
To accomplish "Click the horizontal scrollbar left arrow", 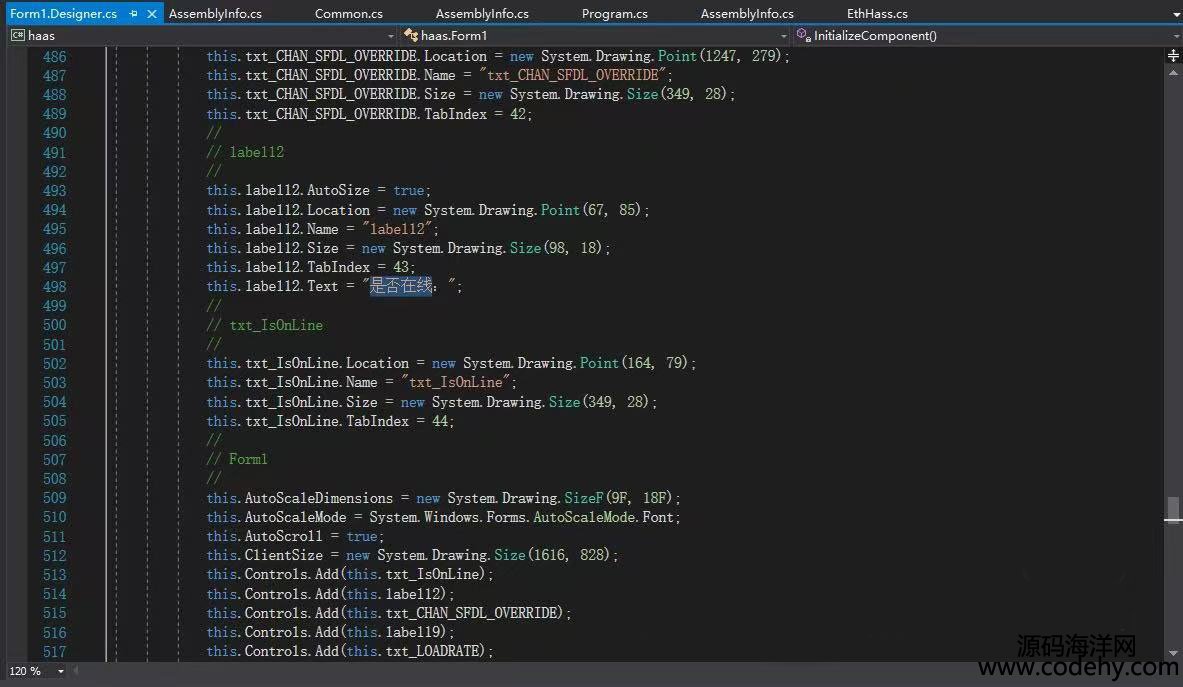I will [75, 670].
